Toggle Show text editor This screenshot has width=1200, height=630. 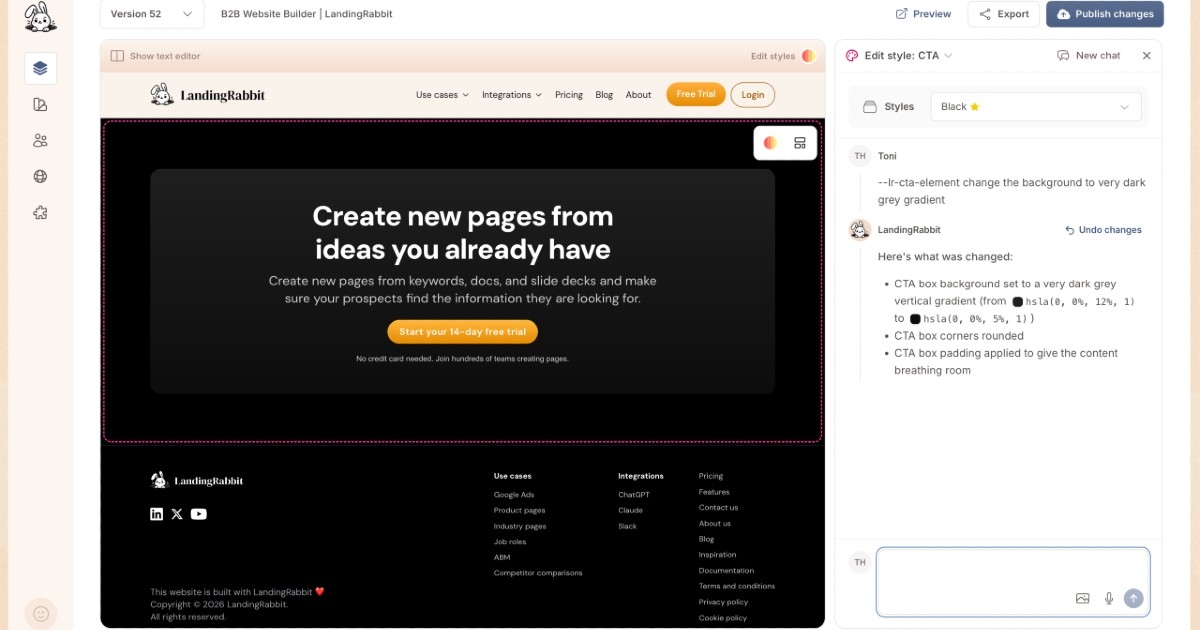pyautogui.click(x=155, y=56)
